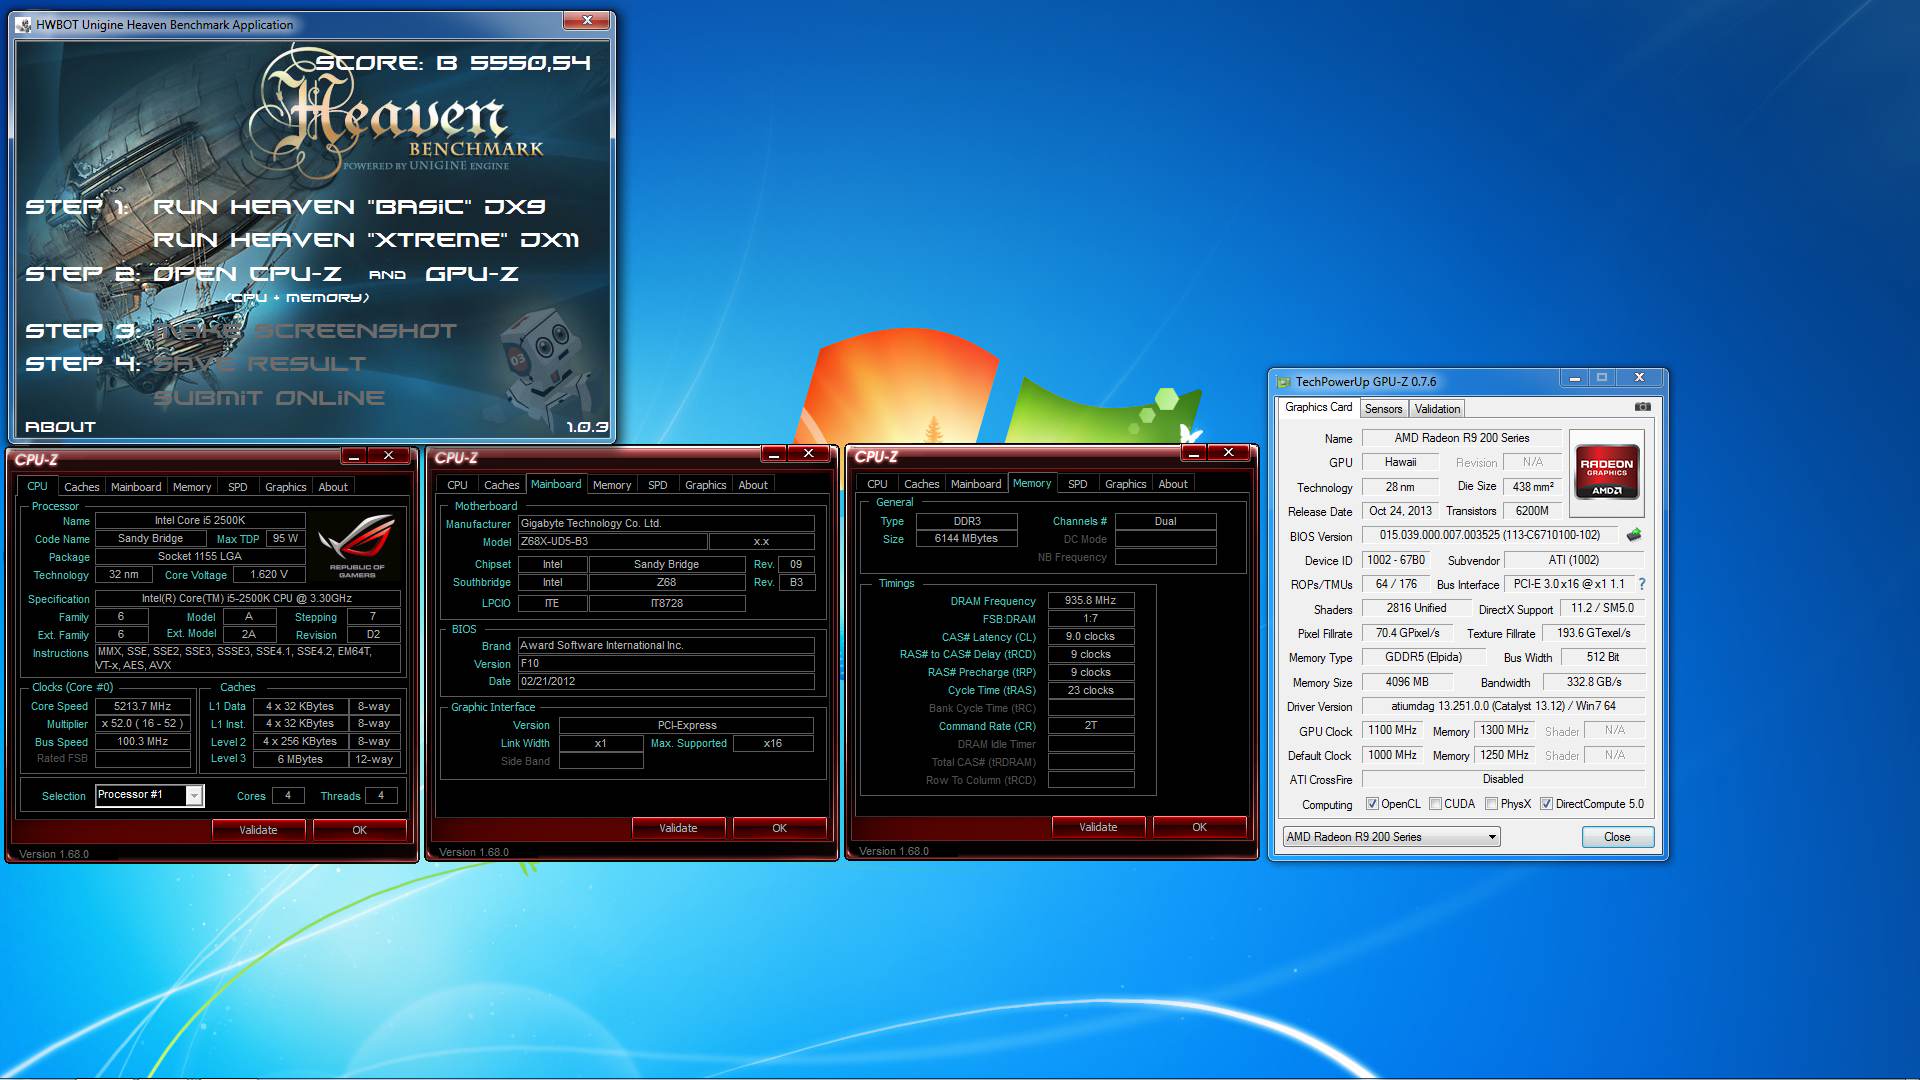This screenshot has height=1080, width=1920.
Task: Click Run Heaven "Xtreme" DX11
Action: 365,240
